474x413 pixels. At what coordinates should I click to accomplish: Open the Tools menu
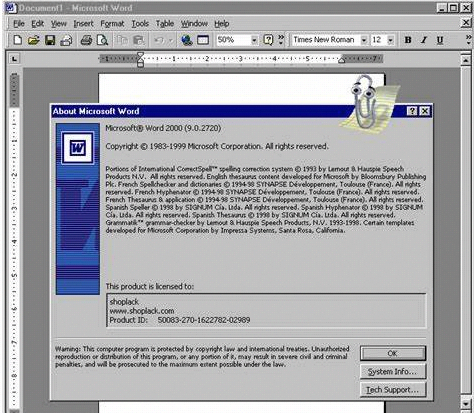tap(140, 24)
